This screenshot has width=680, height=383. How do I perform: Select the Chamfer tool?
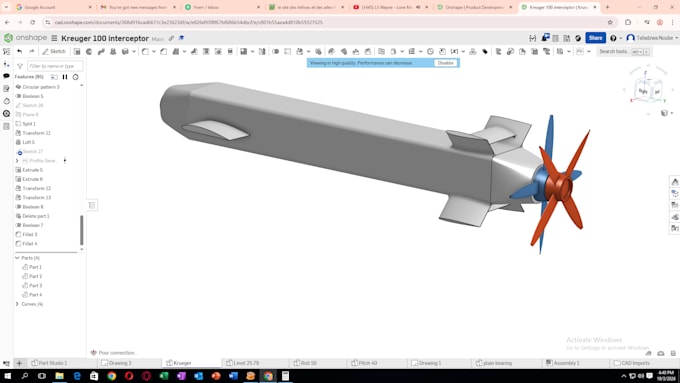click(x=163, y=51)
